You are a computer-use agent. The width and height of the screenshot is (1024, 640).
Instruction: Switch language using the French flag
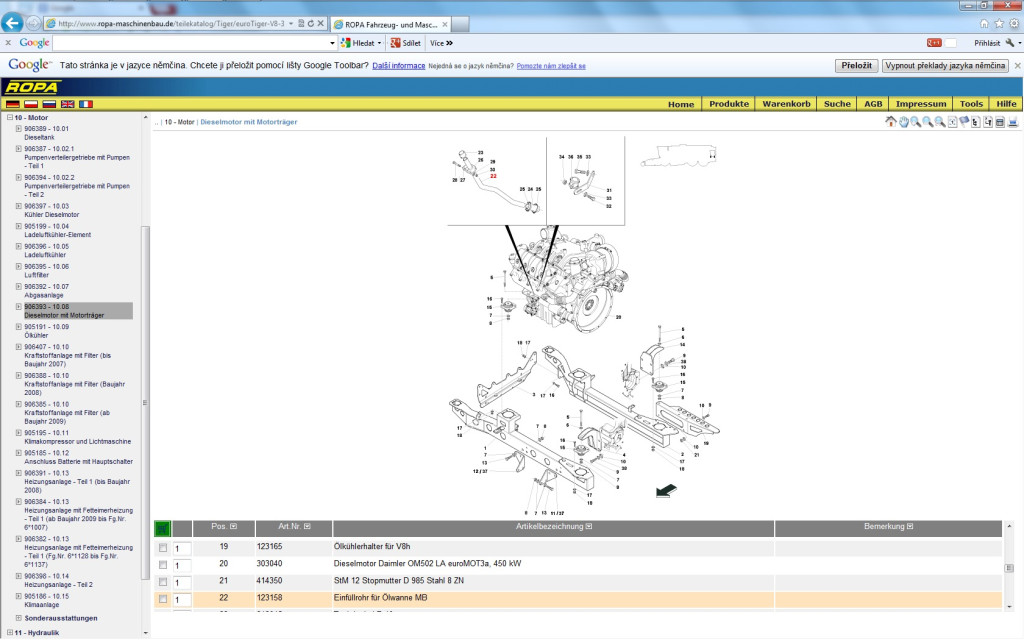pos(86,104)
